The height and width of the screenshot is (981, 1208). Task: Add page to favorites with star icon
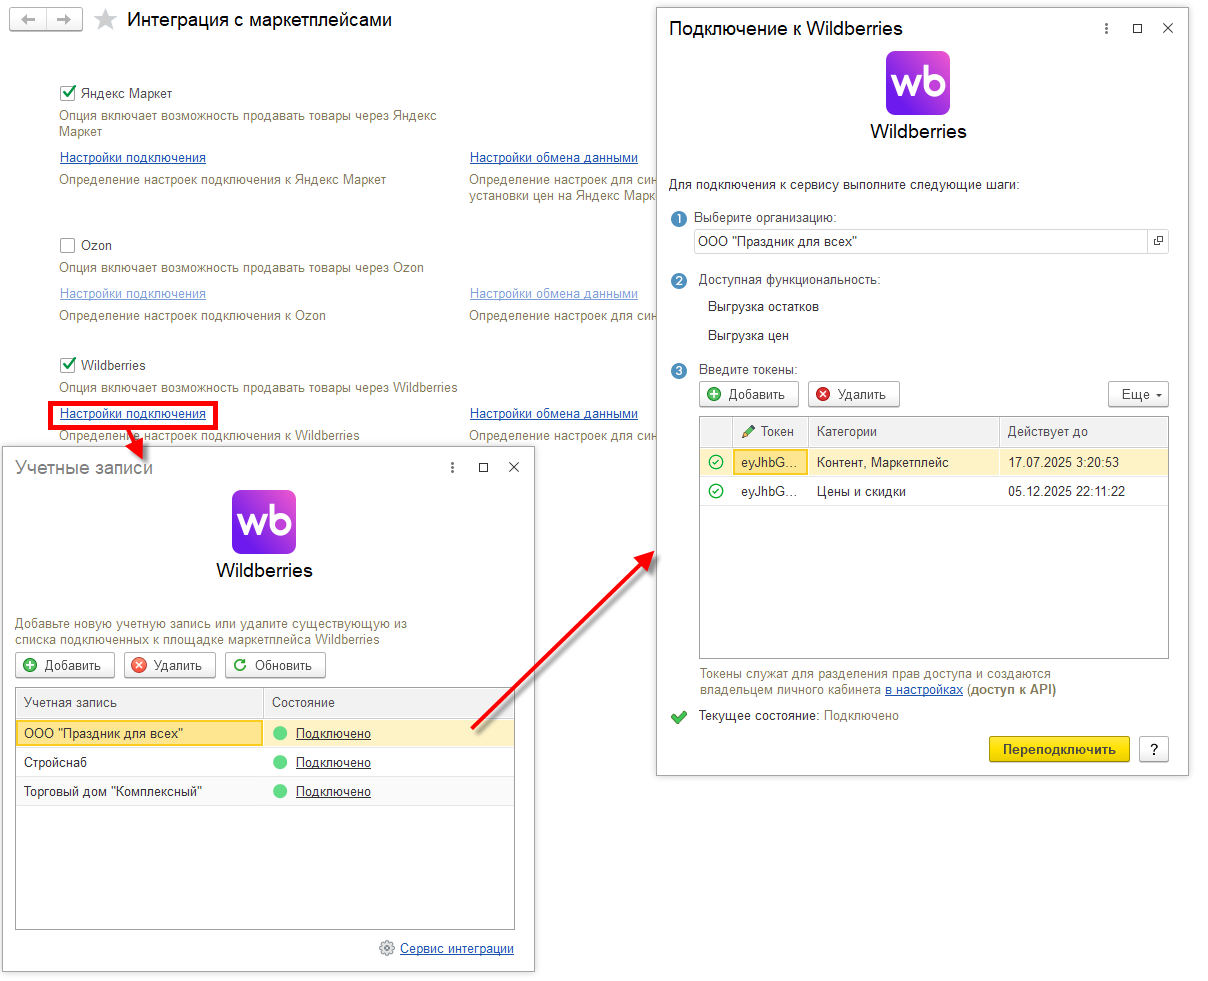(x=105, y=20)
